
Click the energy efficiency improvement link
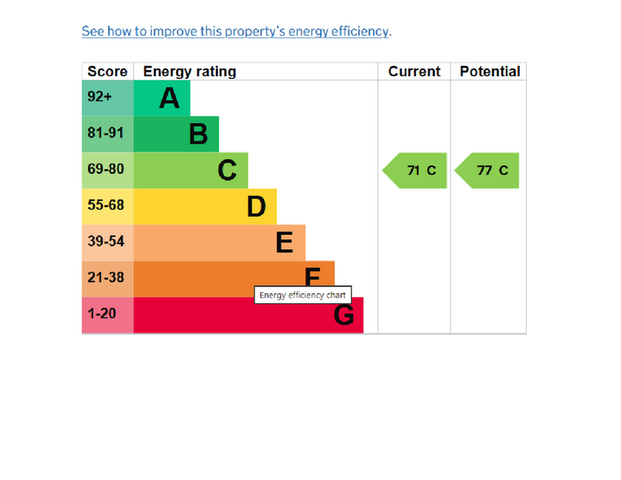235,31
